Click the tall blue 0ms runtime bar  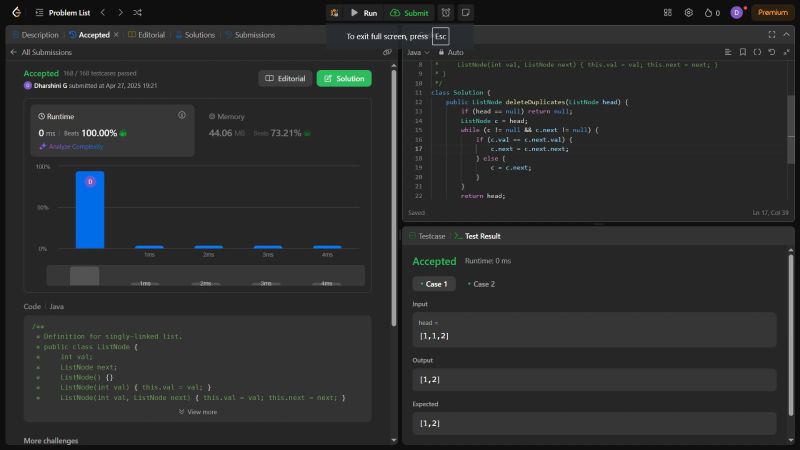(90, 210)
